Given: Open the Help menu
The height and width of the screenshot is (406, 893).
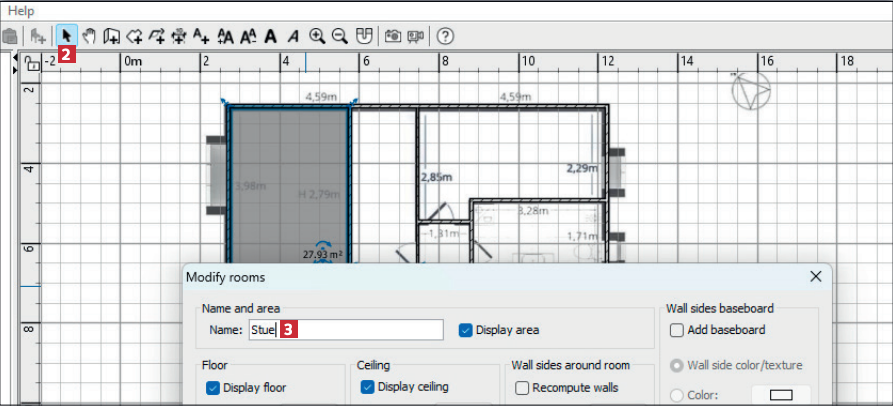Looking at the screenshot, I should [21, 10].
